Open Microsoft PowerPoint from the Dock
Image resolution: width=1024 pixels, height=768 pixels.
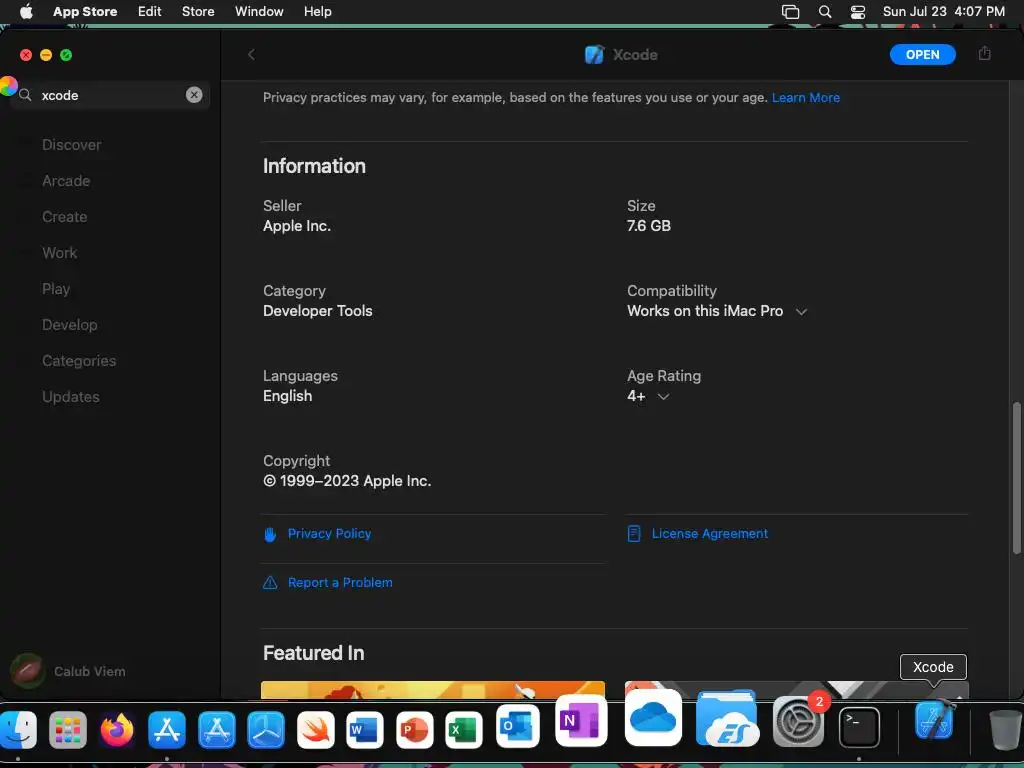(414, 729)
